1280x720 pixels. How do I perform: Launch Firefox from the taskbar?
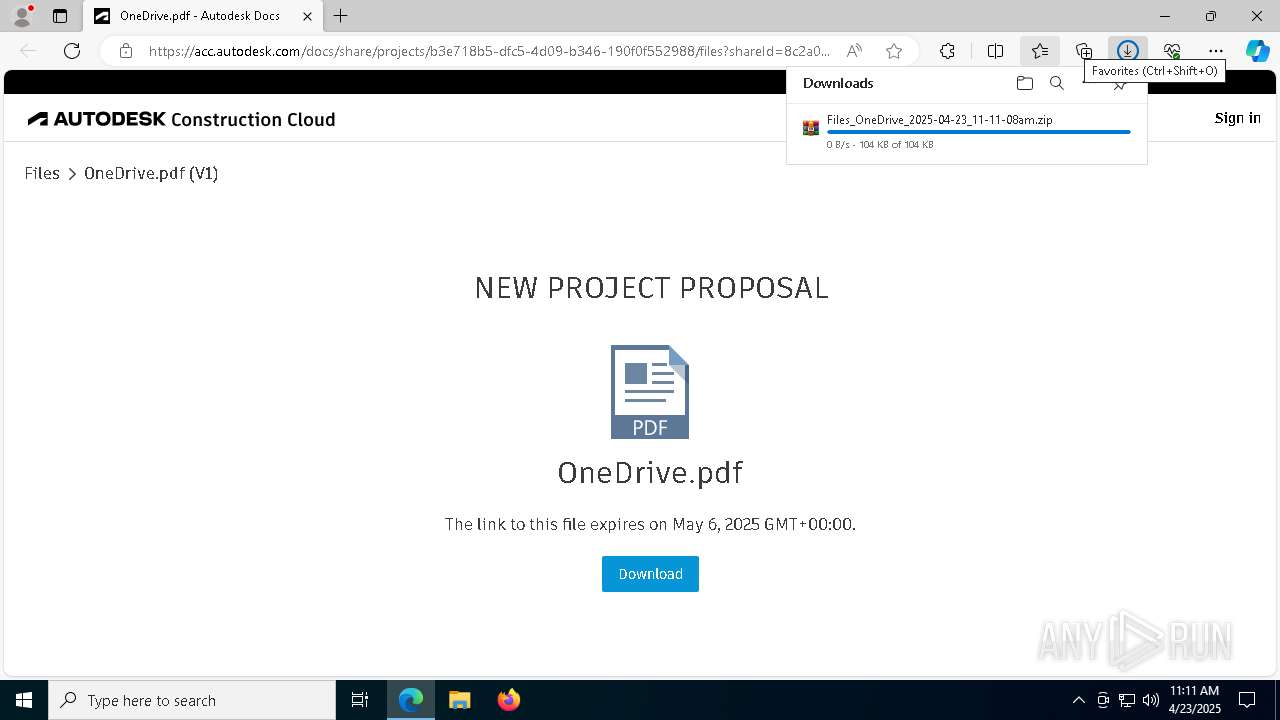(509, 700)
